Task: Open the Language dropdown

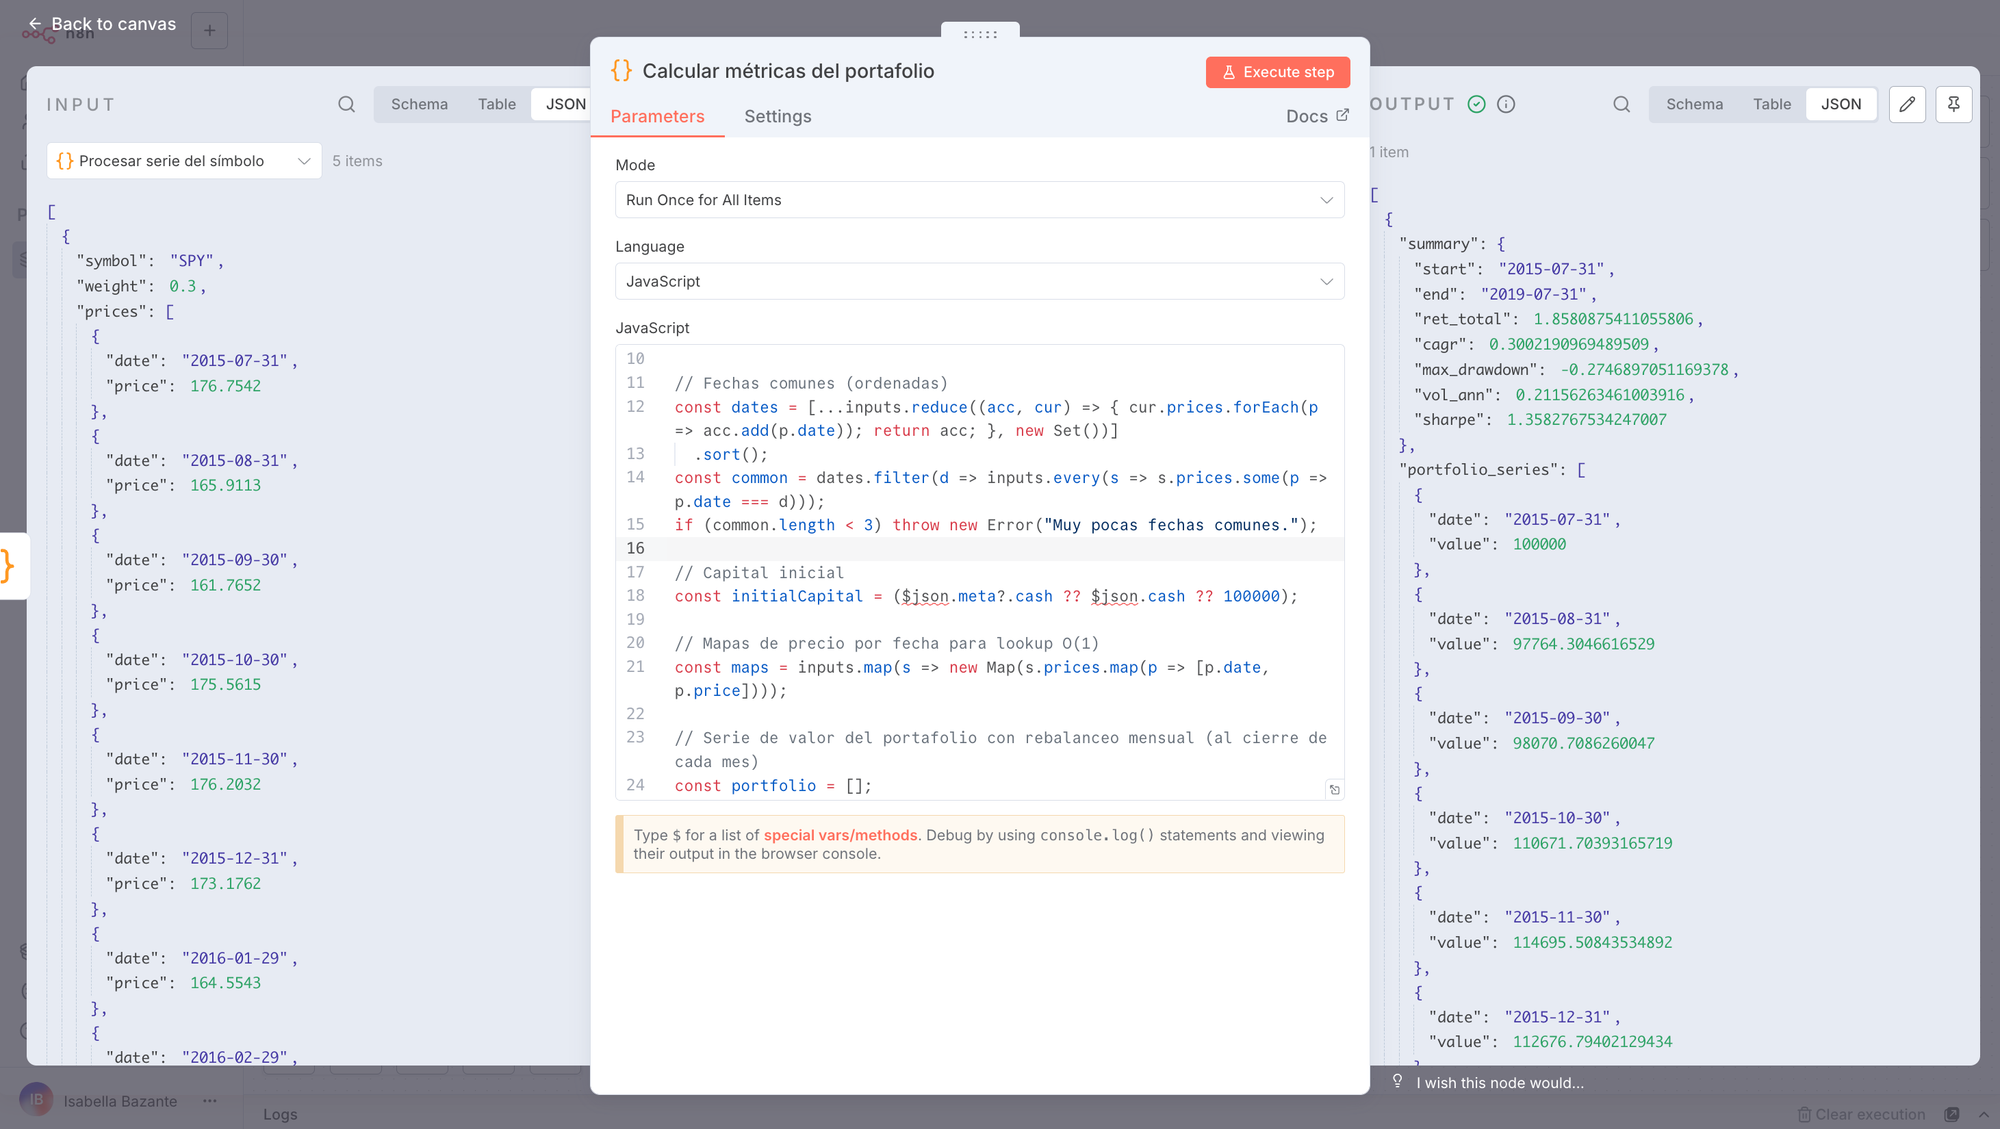Action: coord(979,281)
